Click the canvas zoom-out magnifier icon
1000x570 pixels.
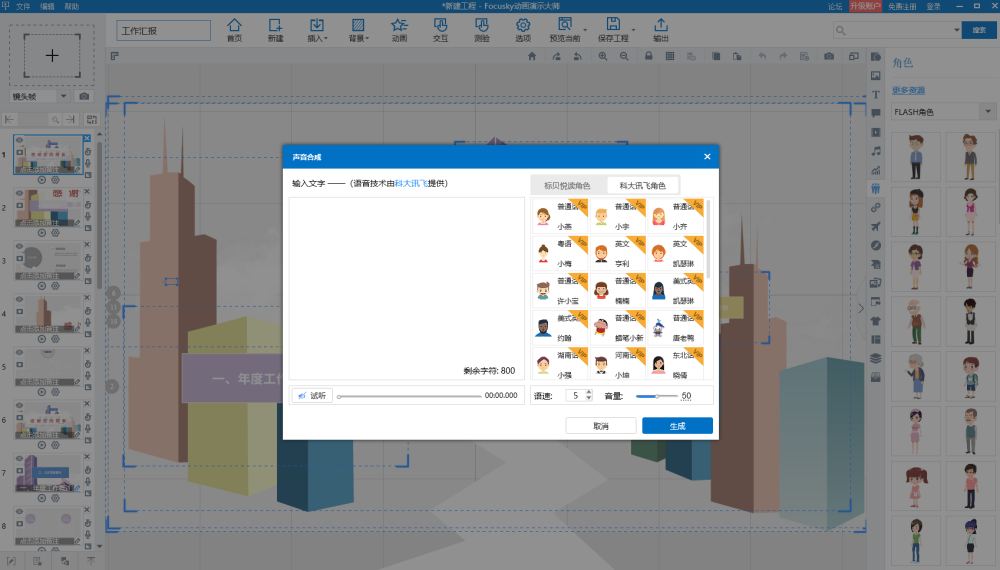[624, 56]
